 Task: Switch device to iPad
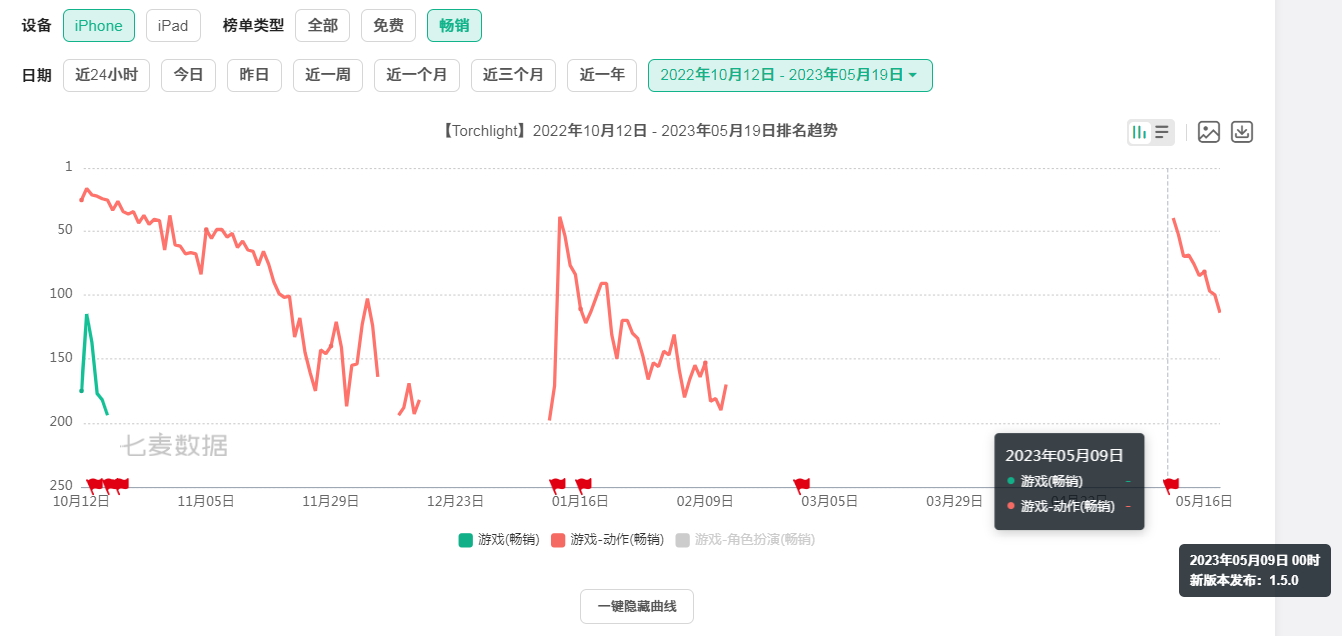pos(172,25)
